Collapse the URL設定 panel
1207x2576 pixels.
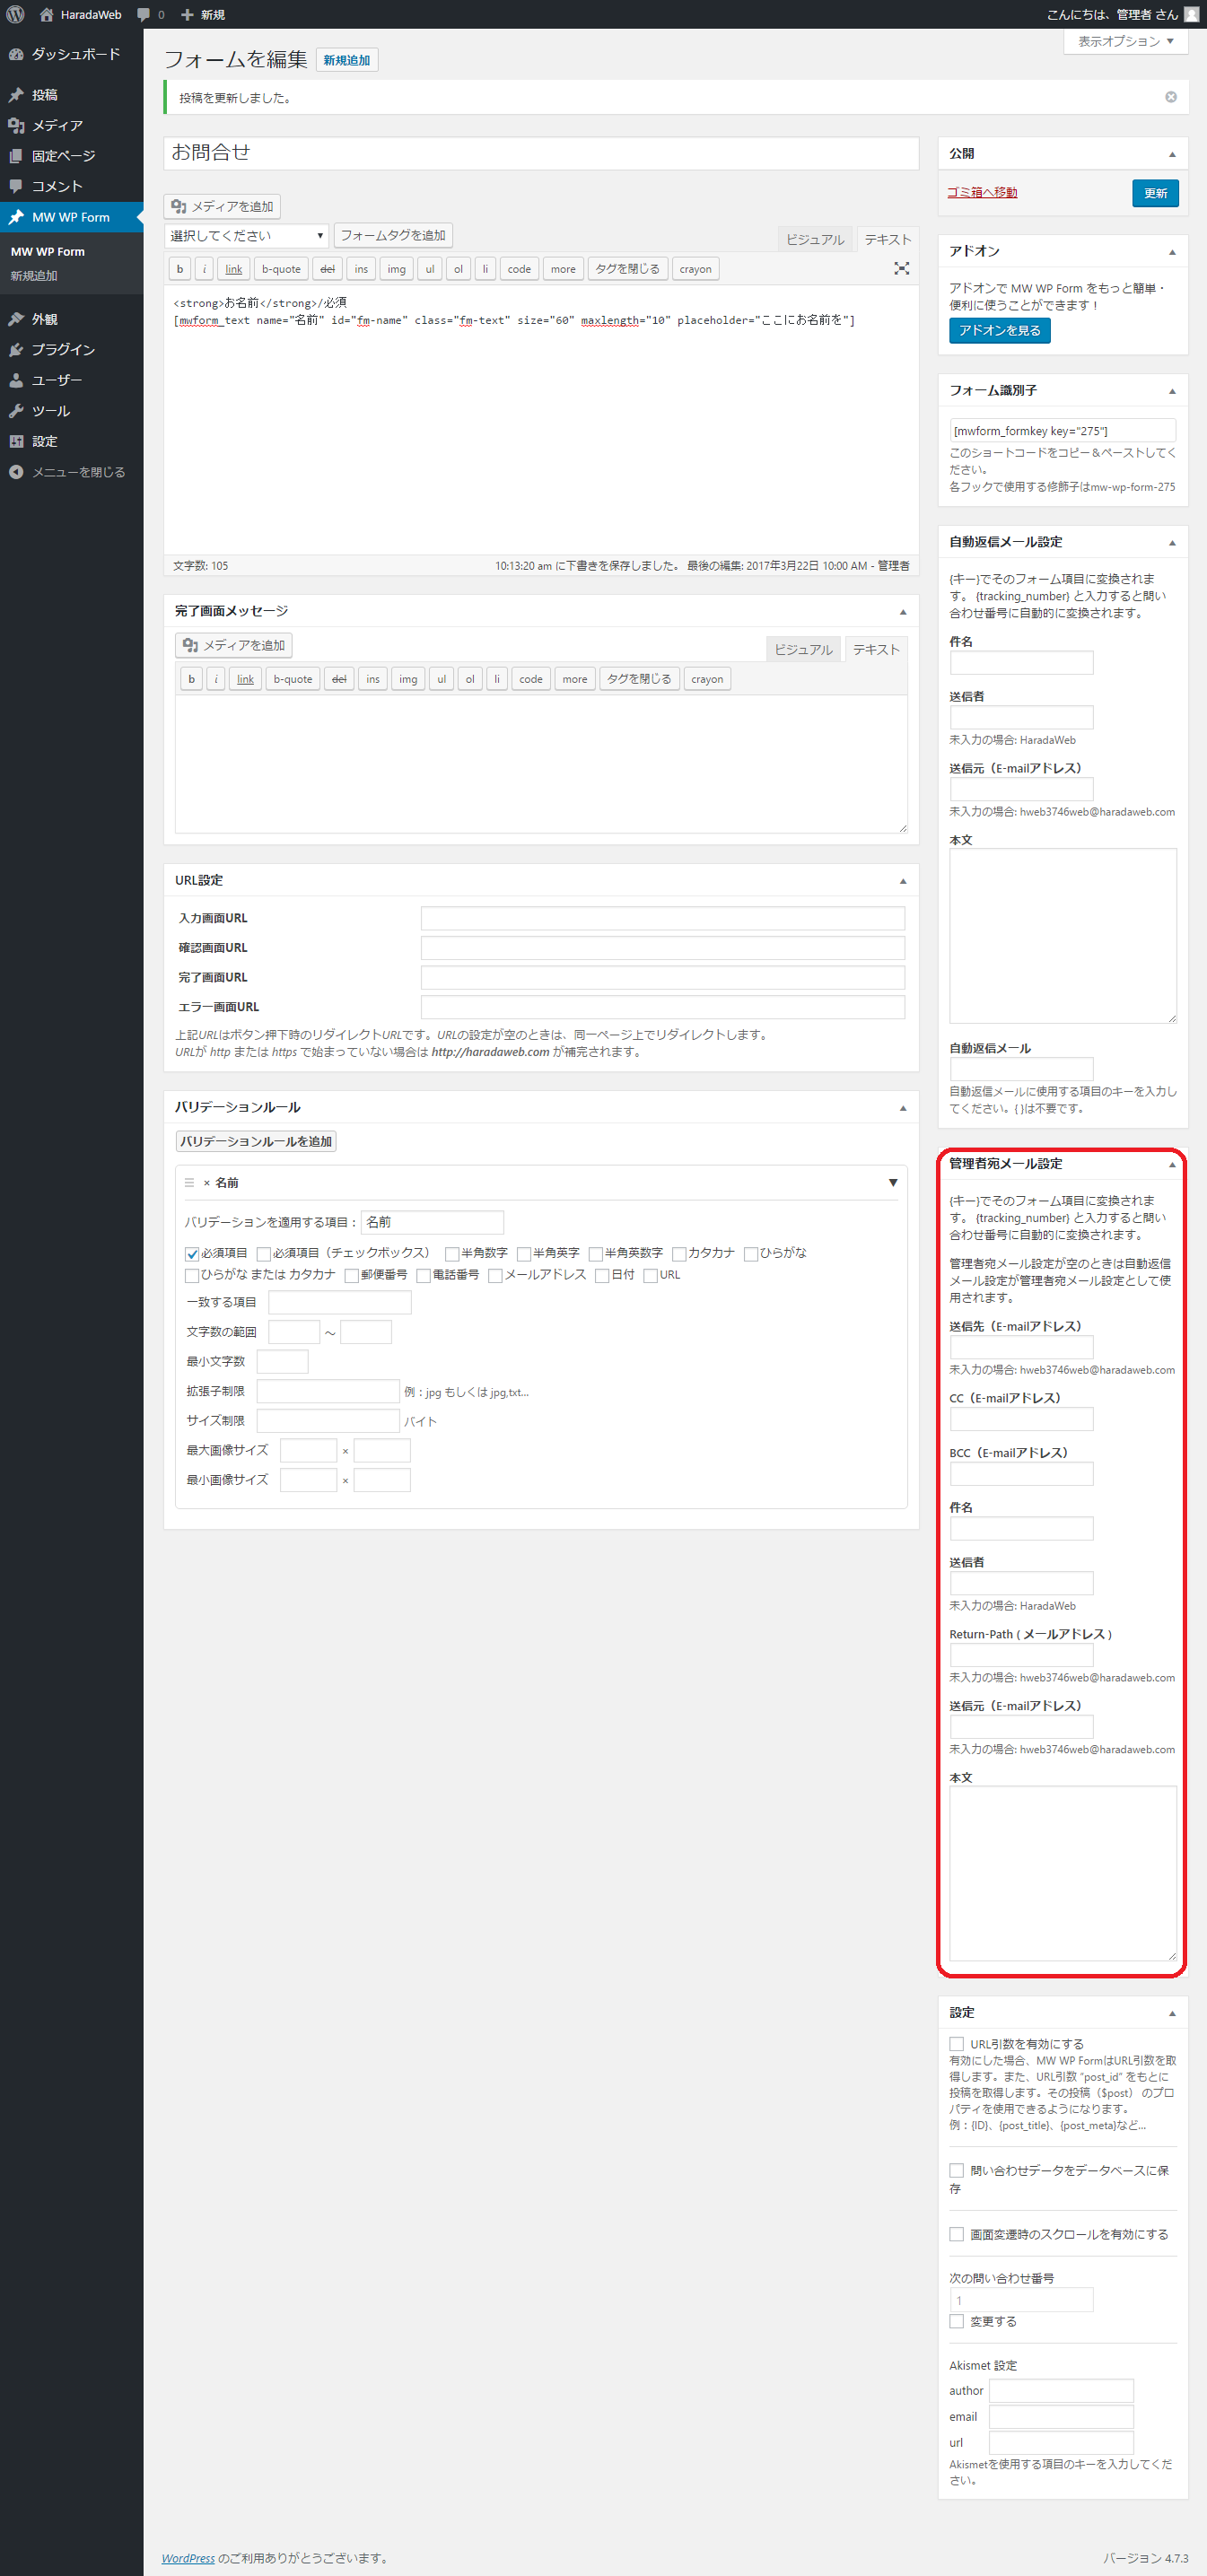(x=902, y=880)
